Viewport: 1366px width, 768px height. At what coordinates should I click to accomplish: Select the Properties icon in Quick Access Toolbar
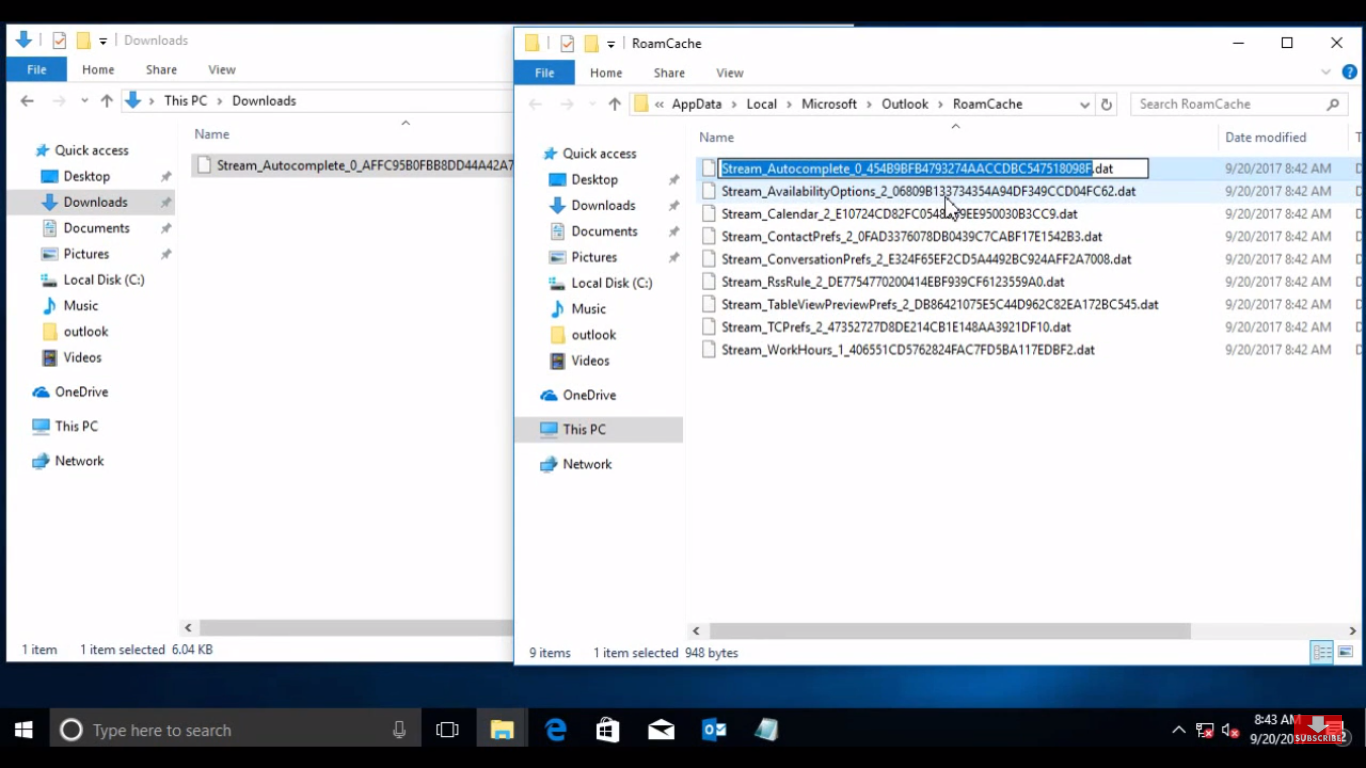click(567, 43)
